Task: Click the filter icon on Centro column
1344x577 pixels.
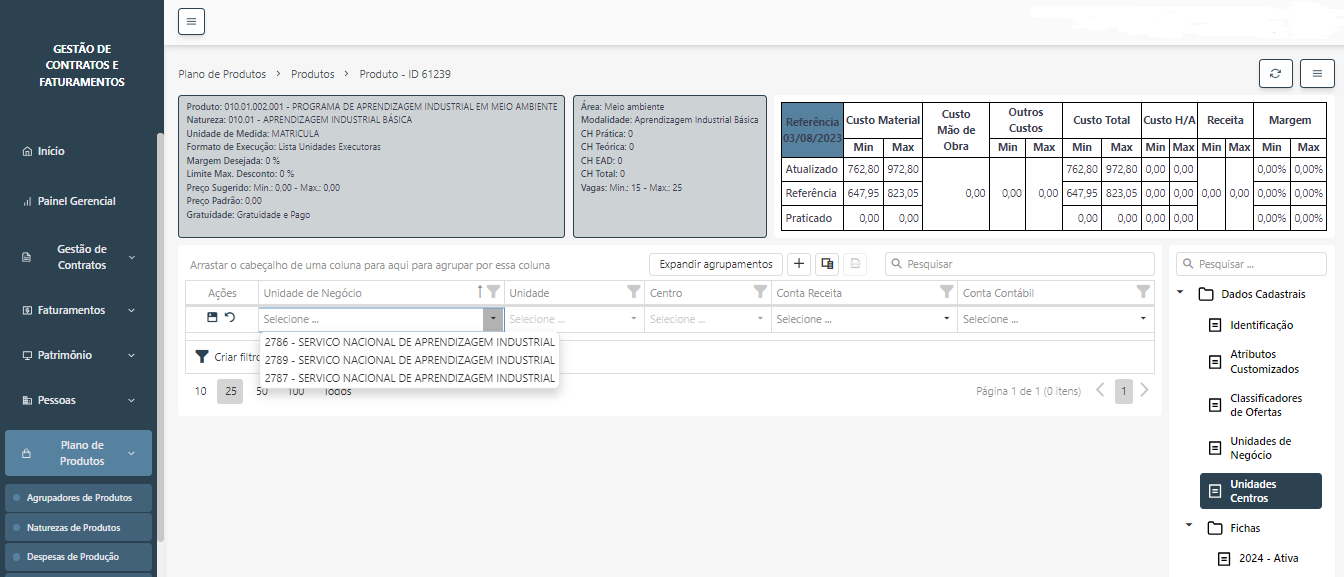Action: click(x=760, y=292)
